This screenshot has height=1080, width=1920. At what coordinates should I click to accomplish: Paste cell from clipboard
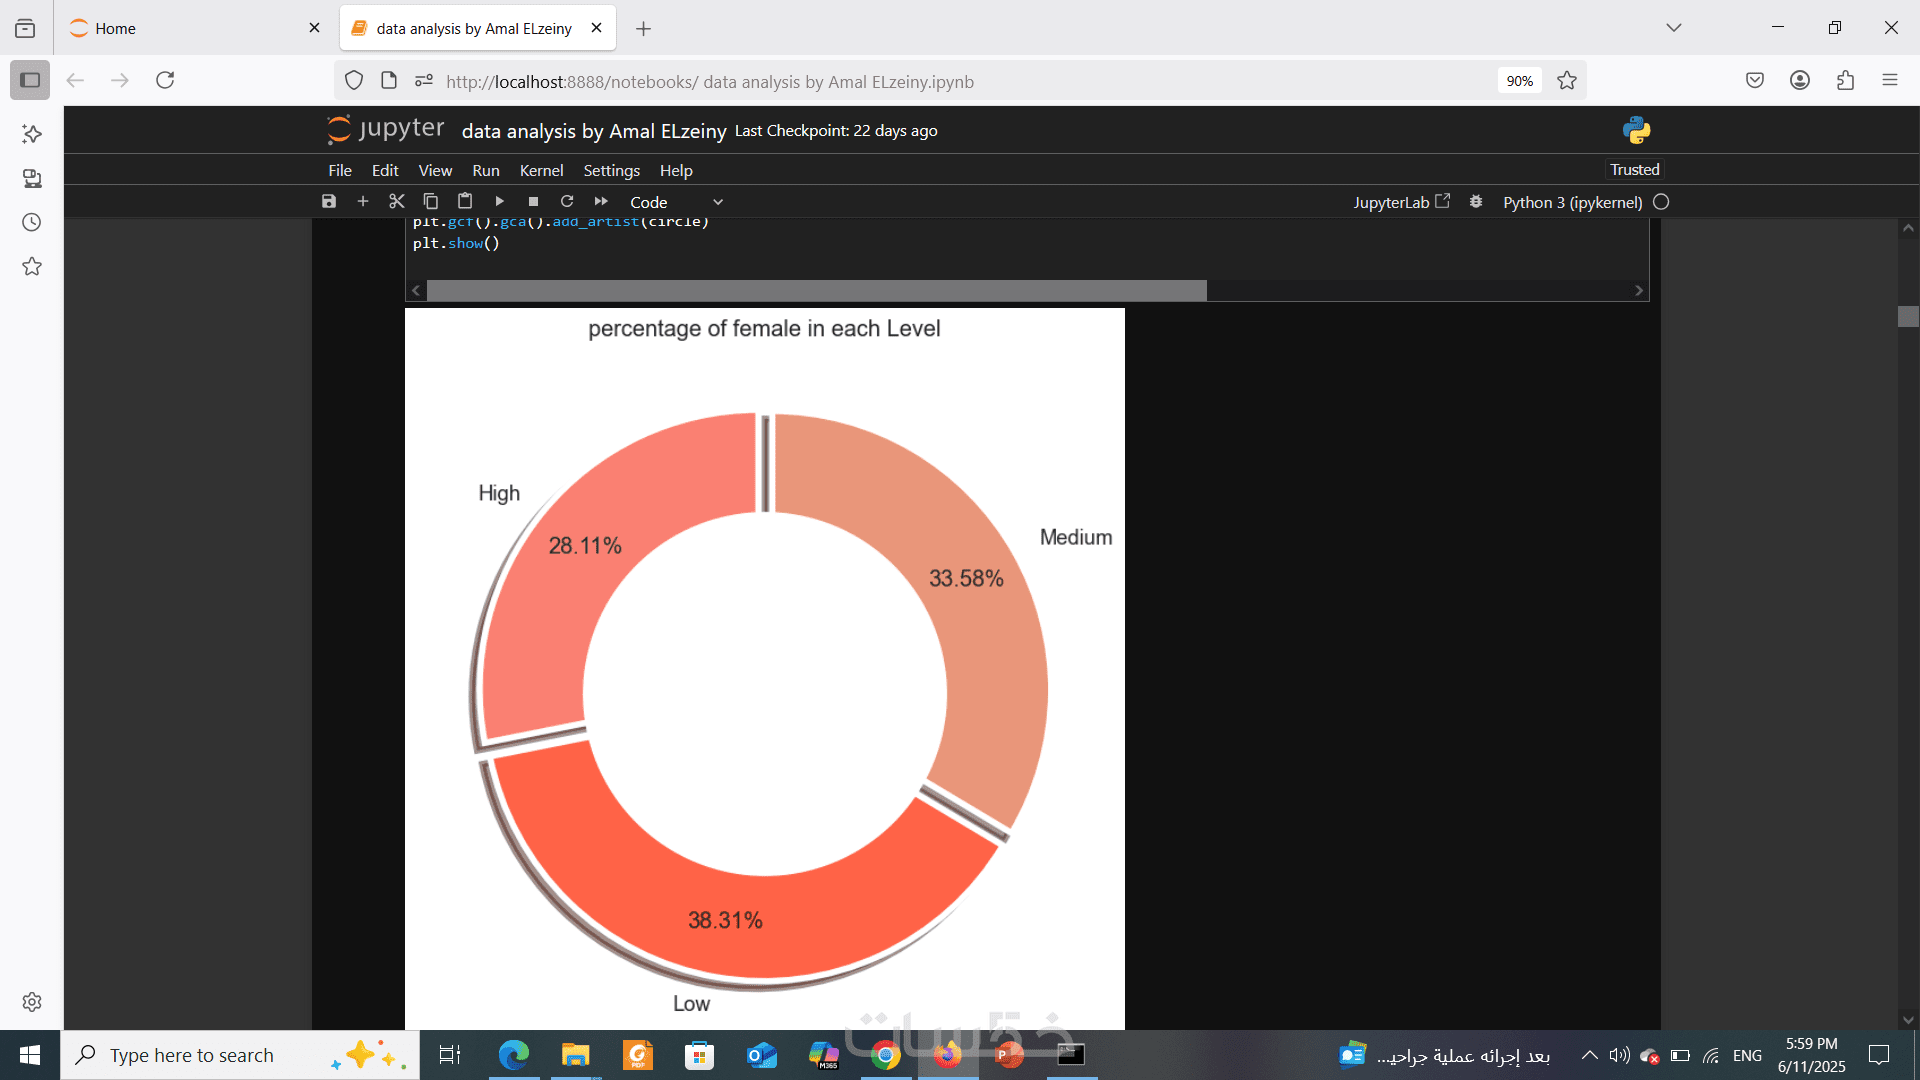pyautogui.click(x=465, y=202)
